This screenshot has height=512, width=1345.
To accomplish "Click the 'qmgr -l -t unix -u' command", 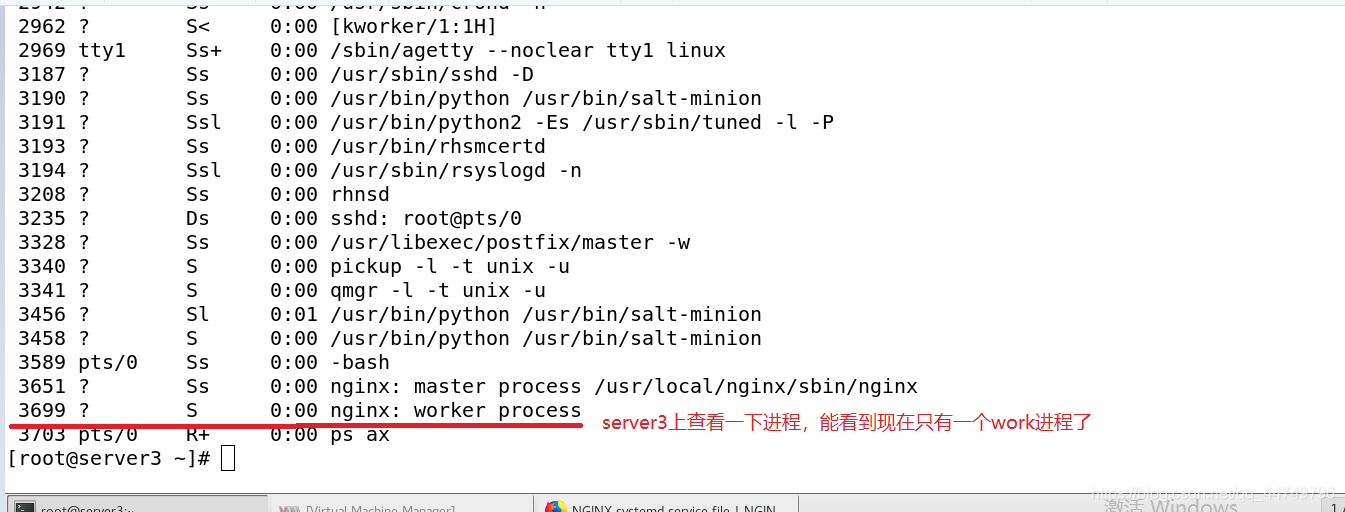I will (438, 291).
